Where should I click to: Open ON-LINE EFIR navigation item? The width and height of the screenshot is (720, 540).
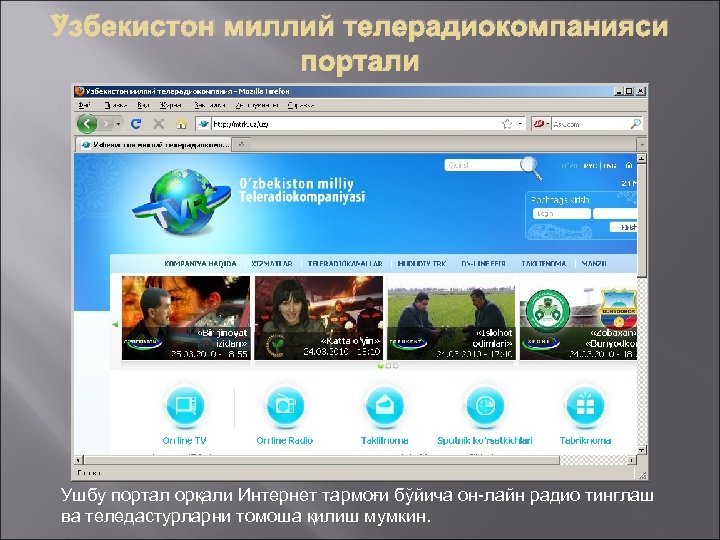[484, 264]
